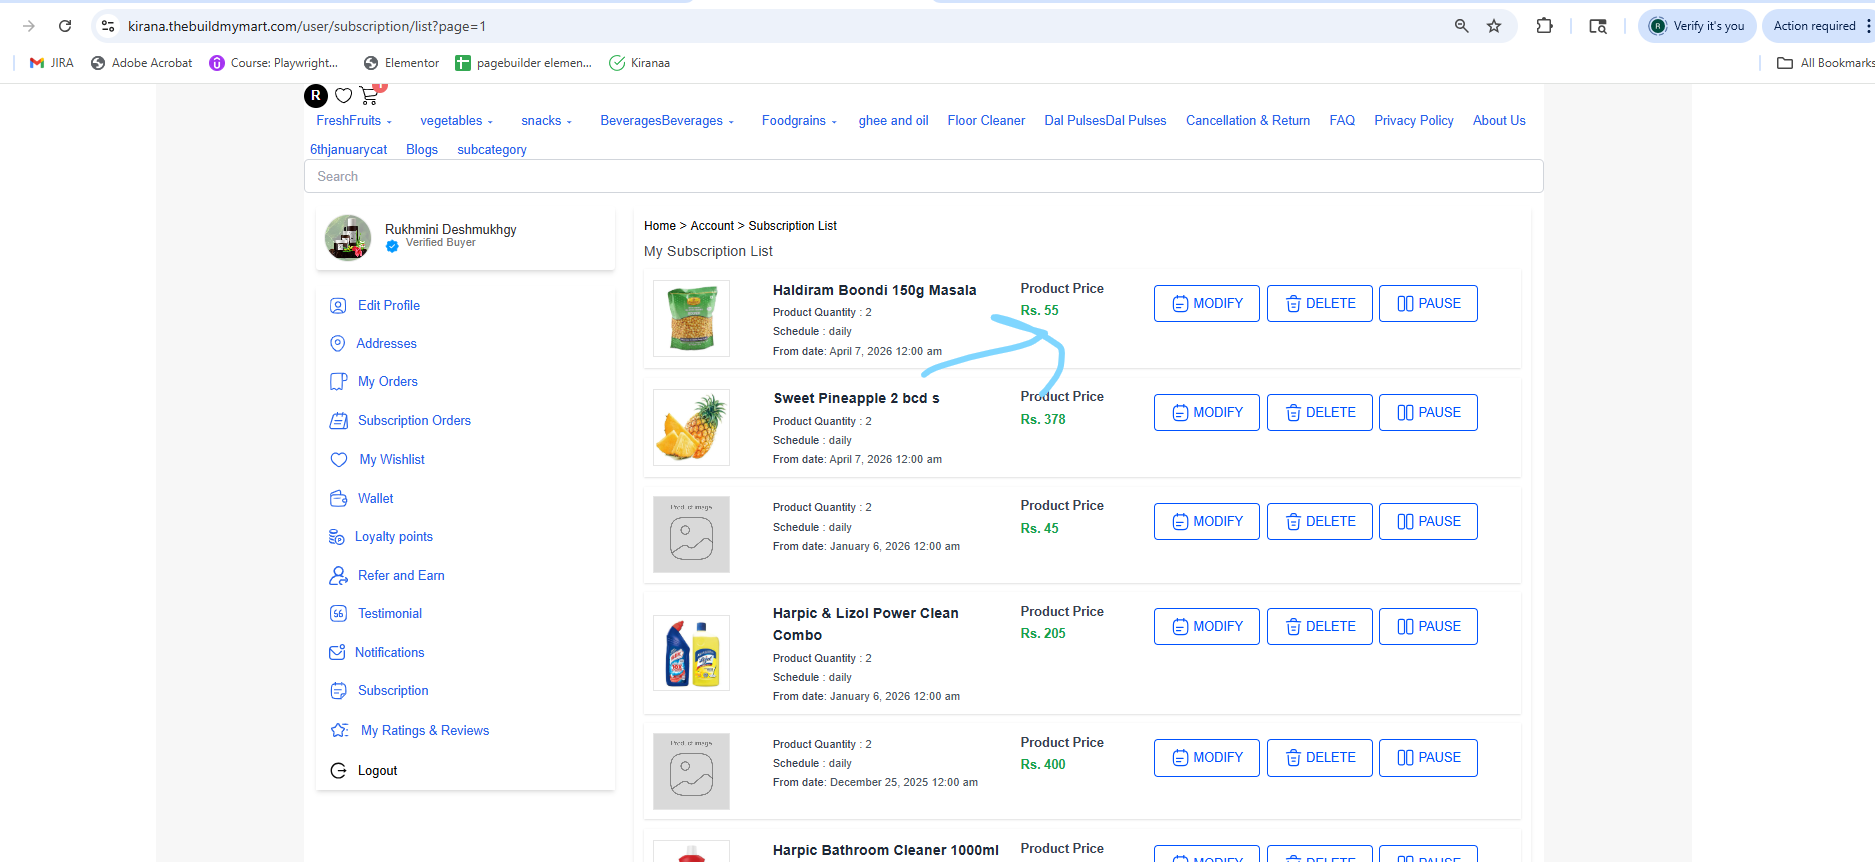Click the Subscription sidebar icon

[338, 691]
